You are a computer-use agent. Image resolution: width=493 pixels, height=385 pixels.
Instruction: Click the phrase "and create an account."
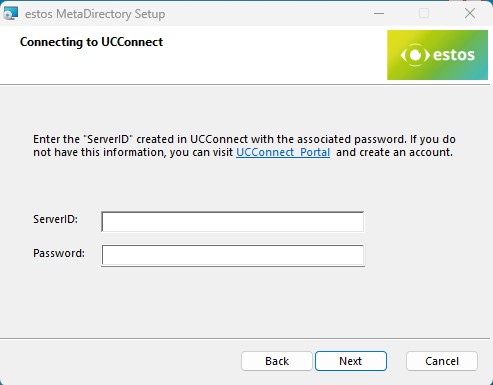pyautogui.click(x=394, y=152)
